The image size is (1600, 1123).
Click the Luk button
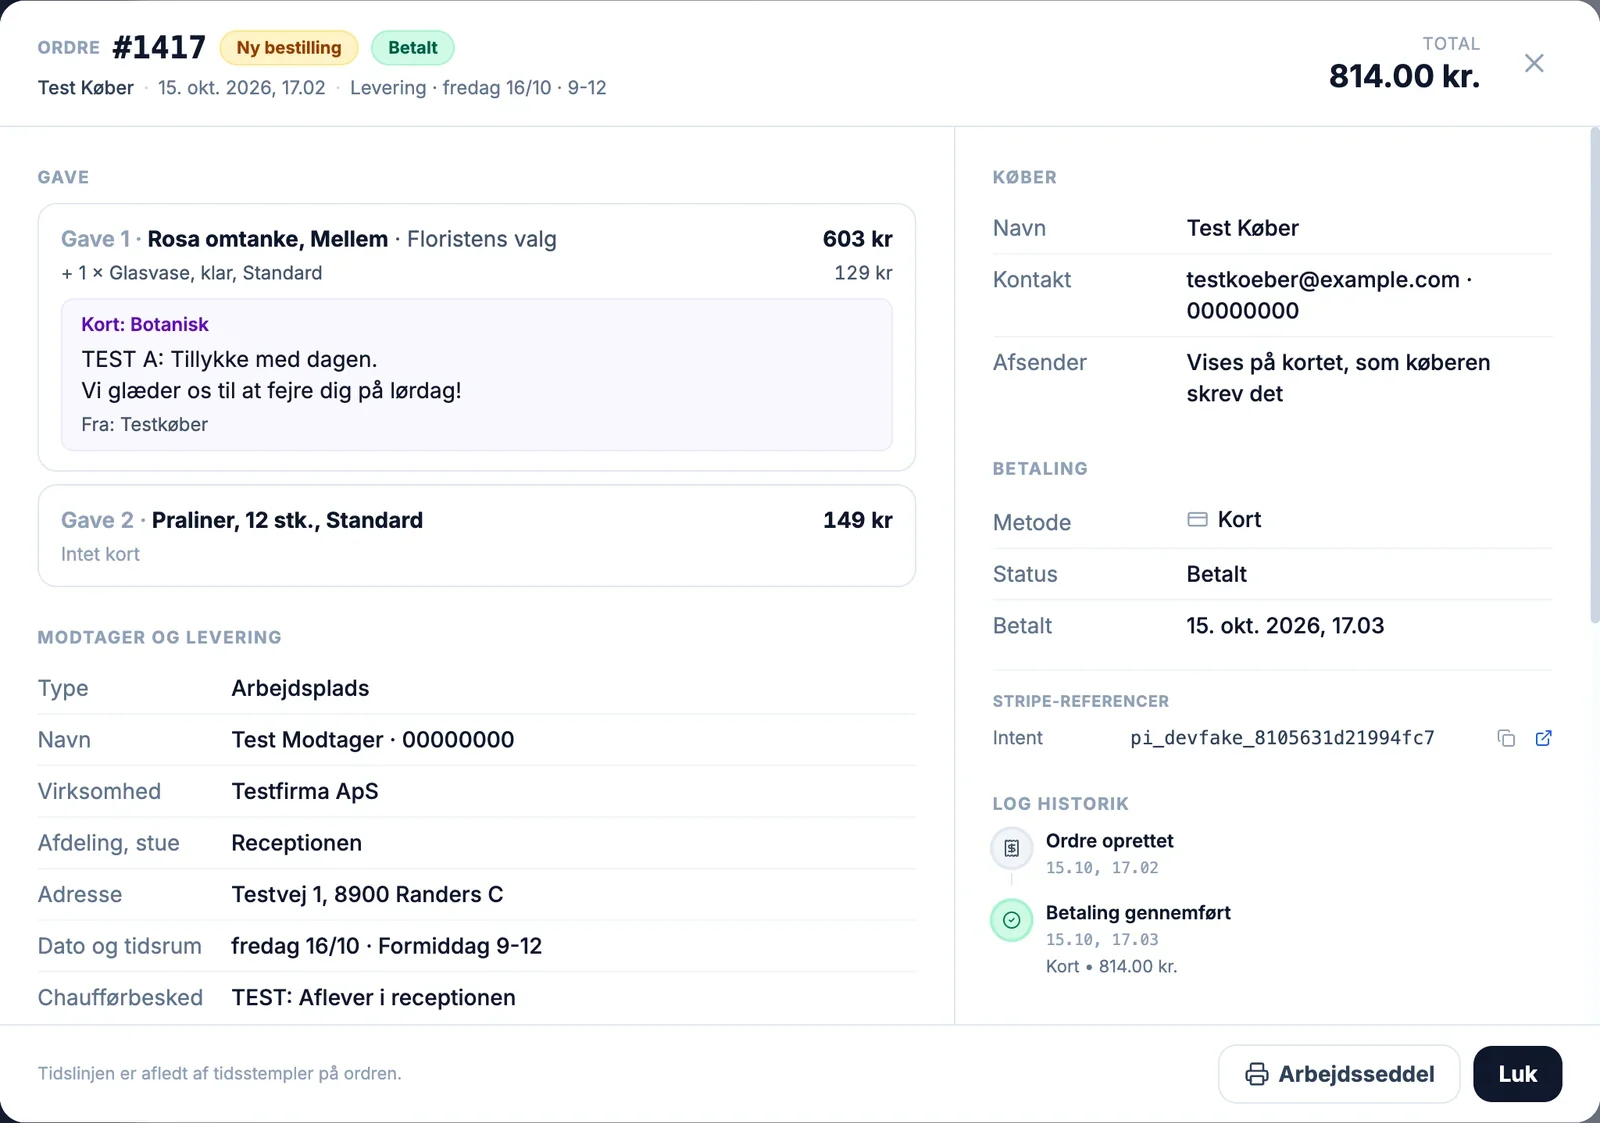[1517, 1074]
